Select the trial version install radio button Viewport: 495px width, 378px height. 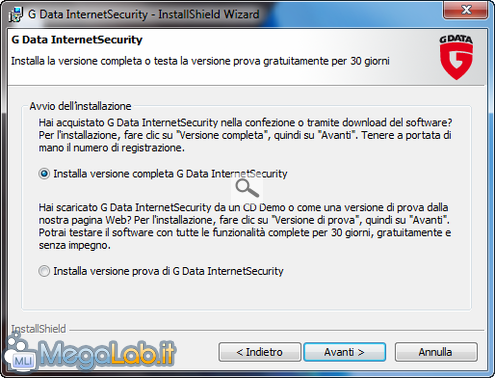click(x=44, y=271)
